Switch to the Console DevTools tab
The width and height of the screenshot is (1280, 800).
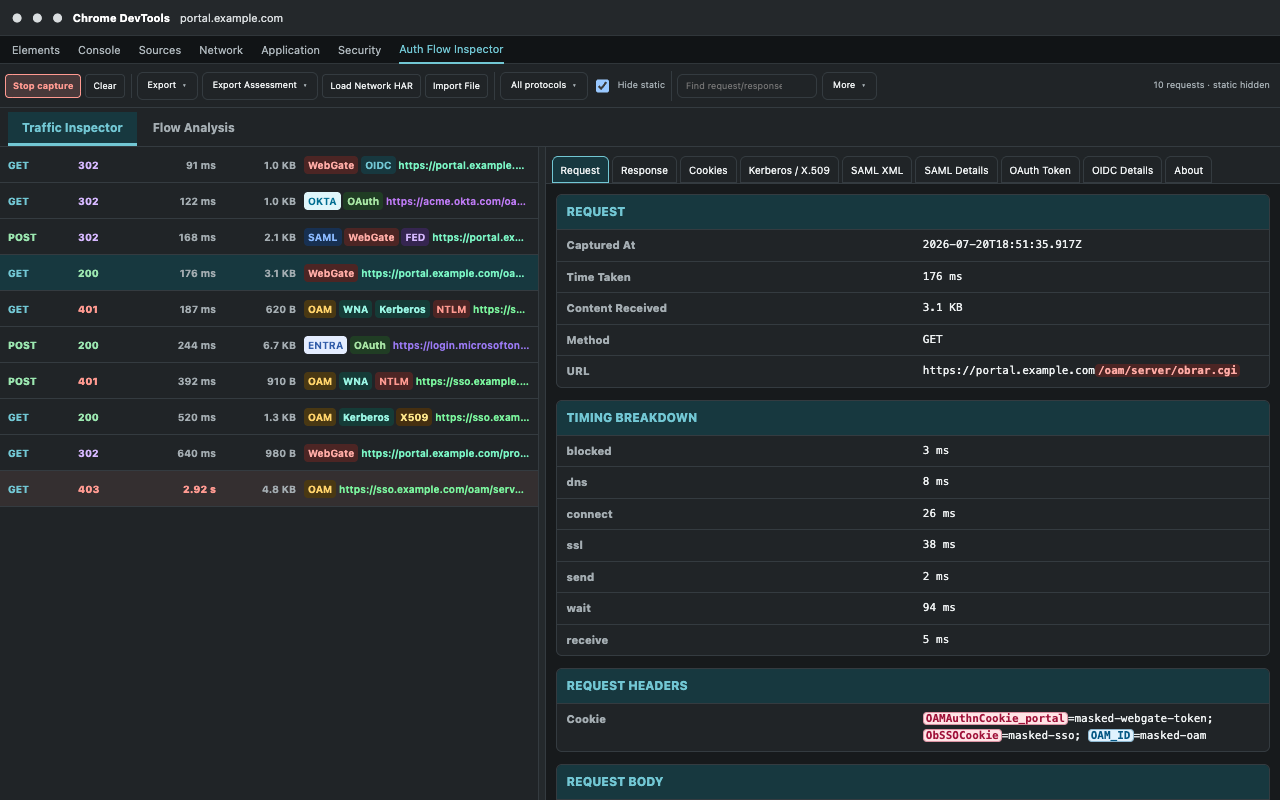coord(99,50)
